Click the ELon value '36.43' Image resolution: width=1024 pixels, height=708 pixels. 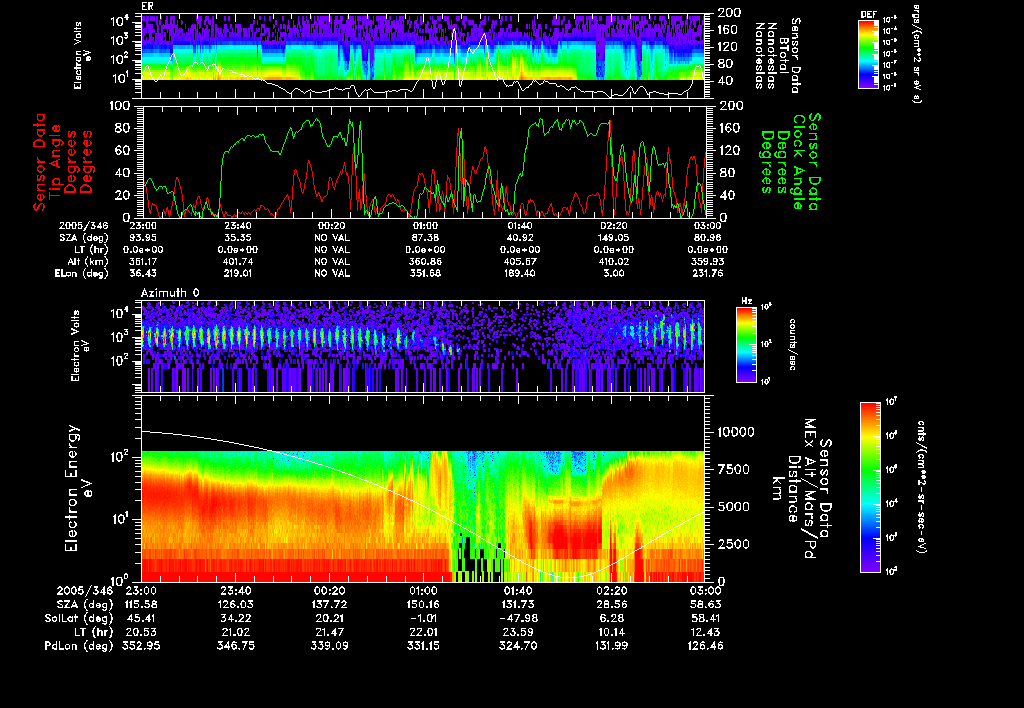point(143,274)
